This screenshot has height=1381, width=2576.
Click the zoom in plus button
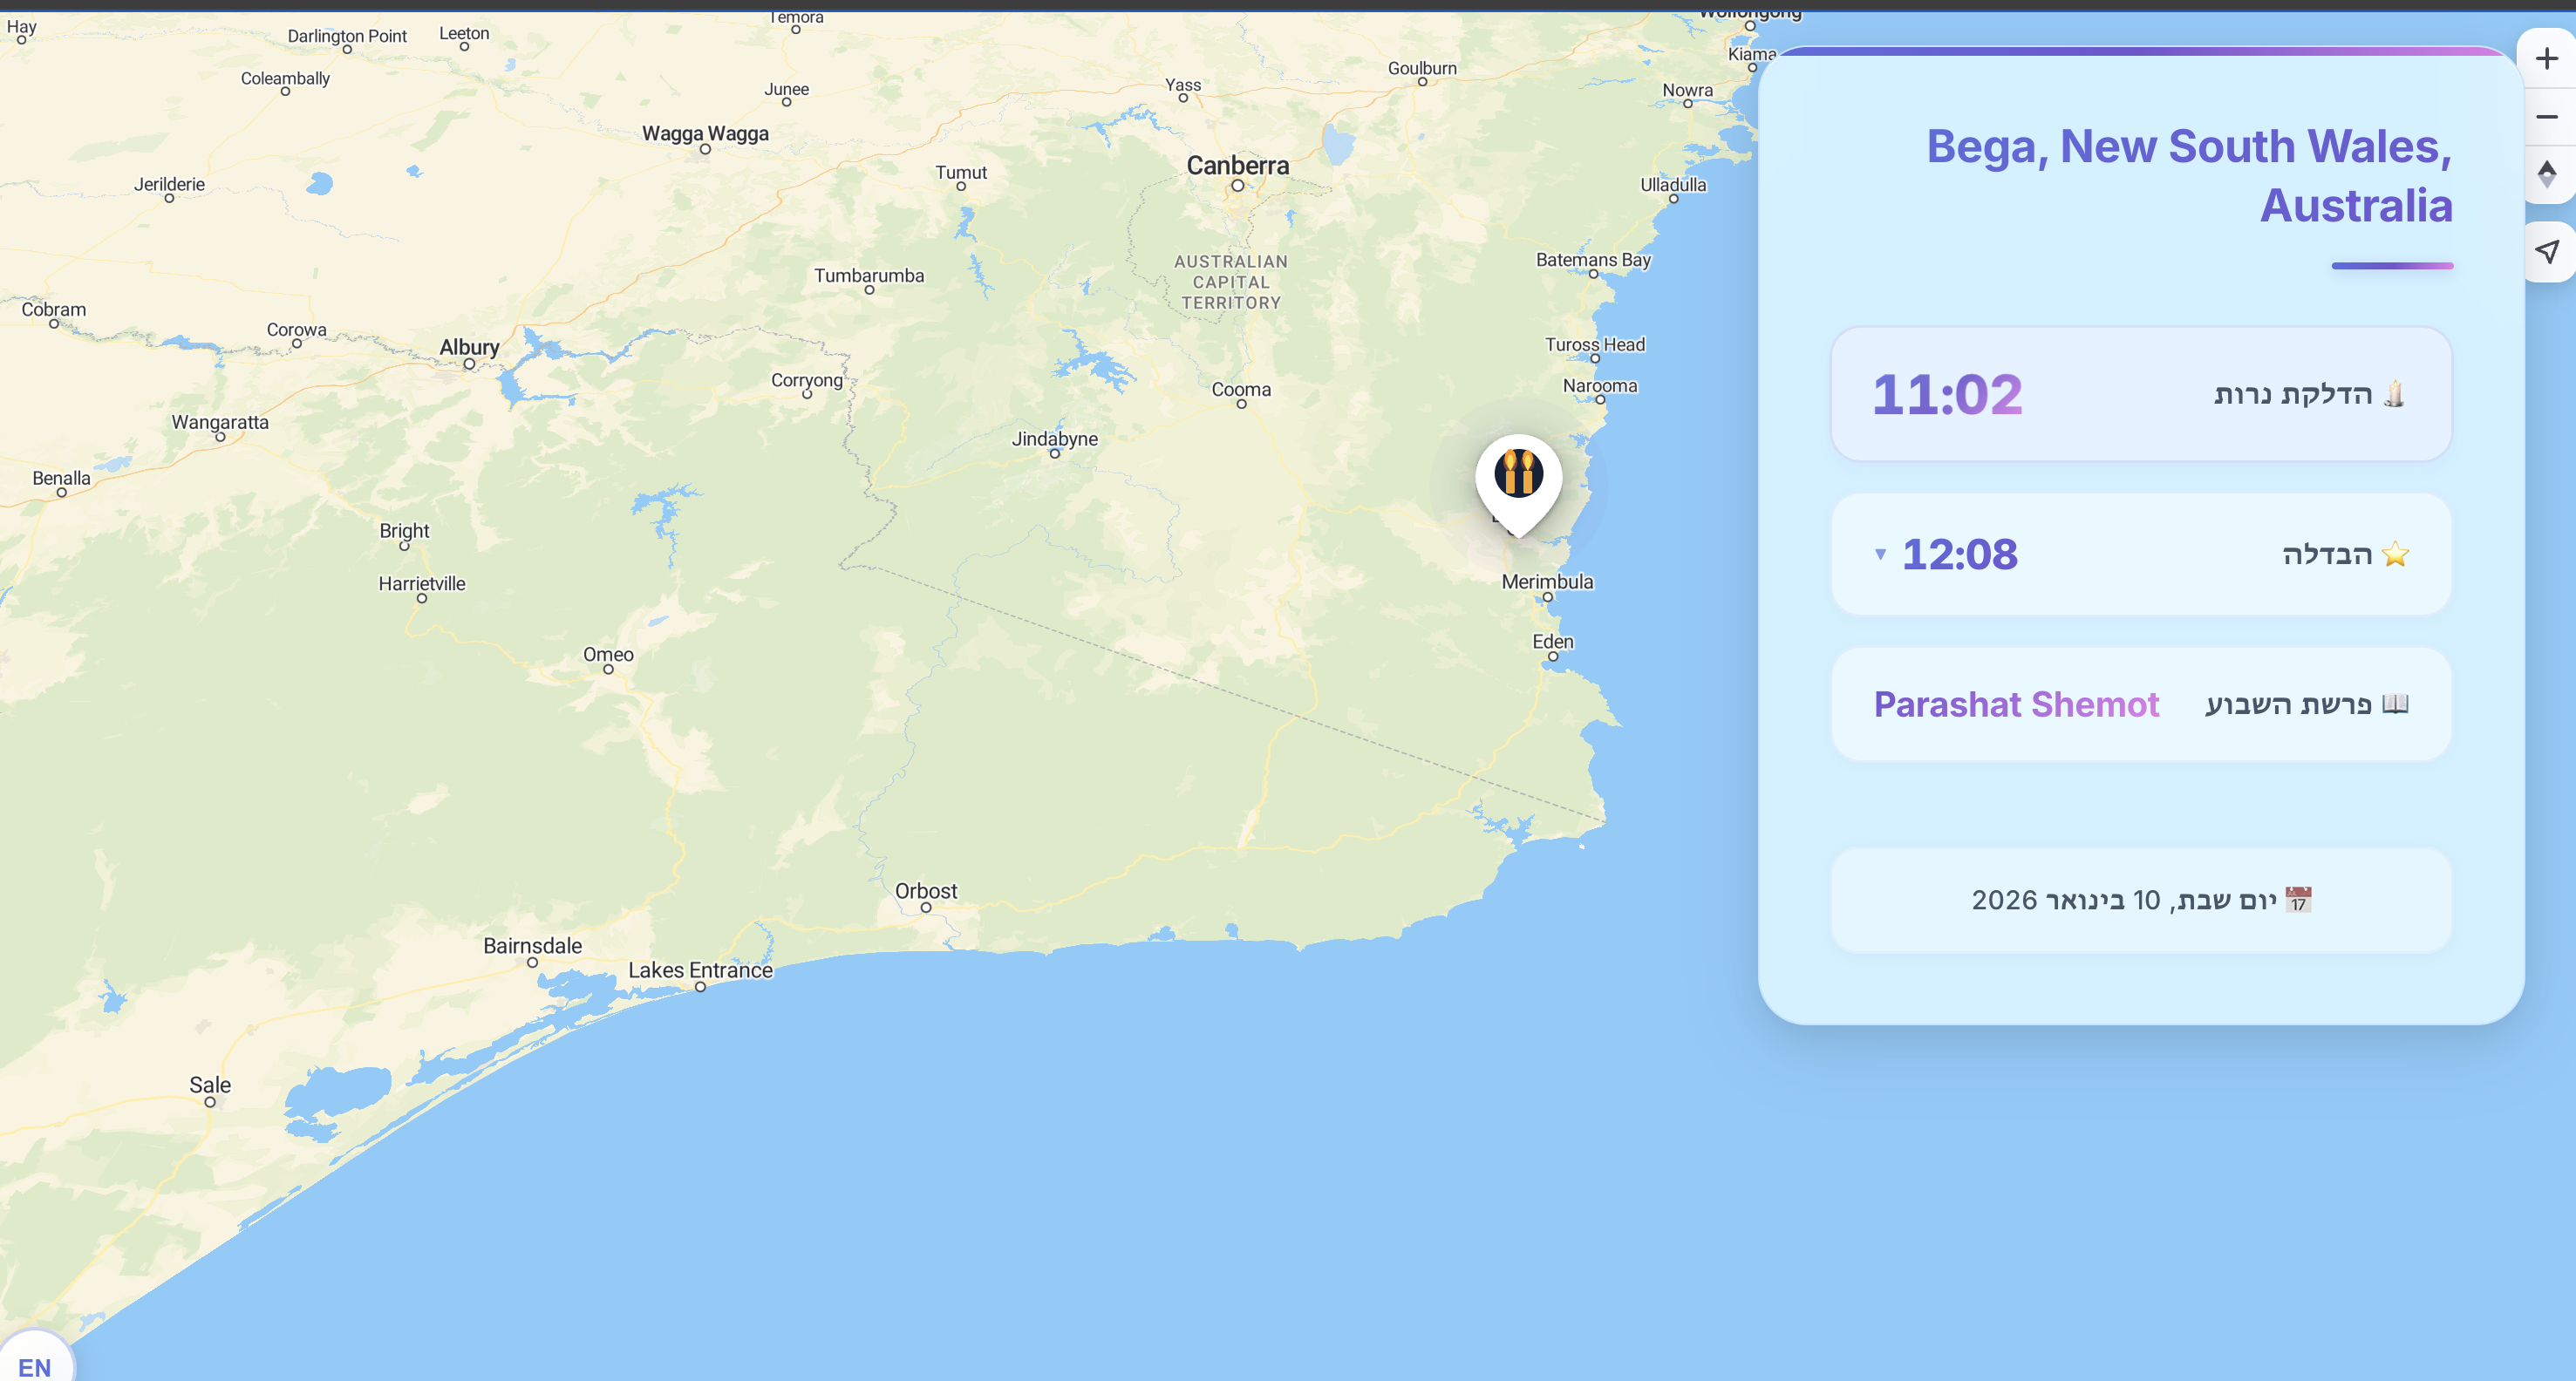click(2546, 59)
